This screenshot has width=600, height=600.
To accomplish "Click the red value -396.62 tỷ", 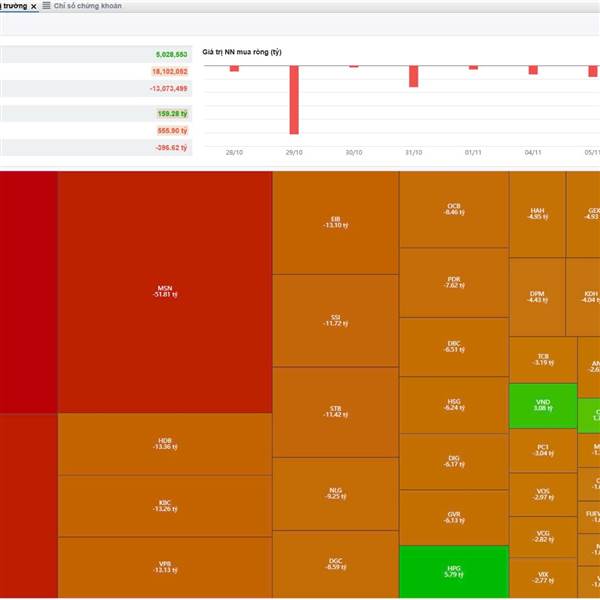I will pyautogui.click(x=171, y=148).
